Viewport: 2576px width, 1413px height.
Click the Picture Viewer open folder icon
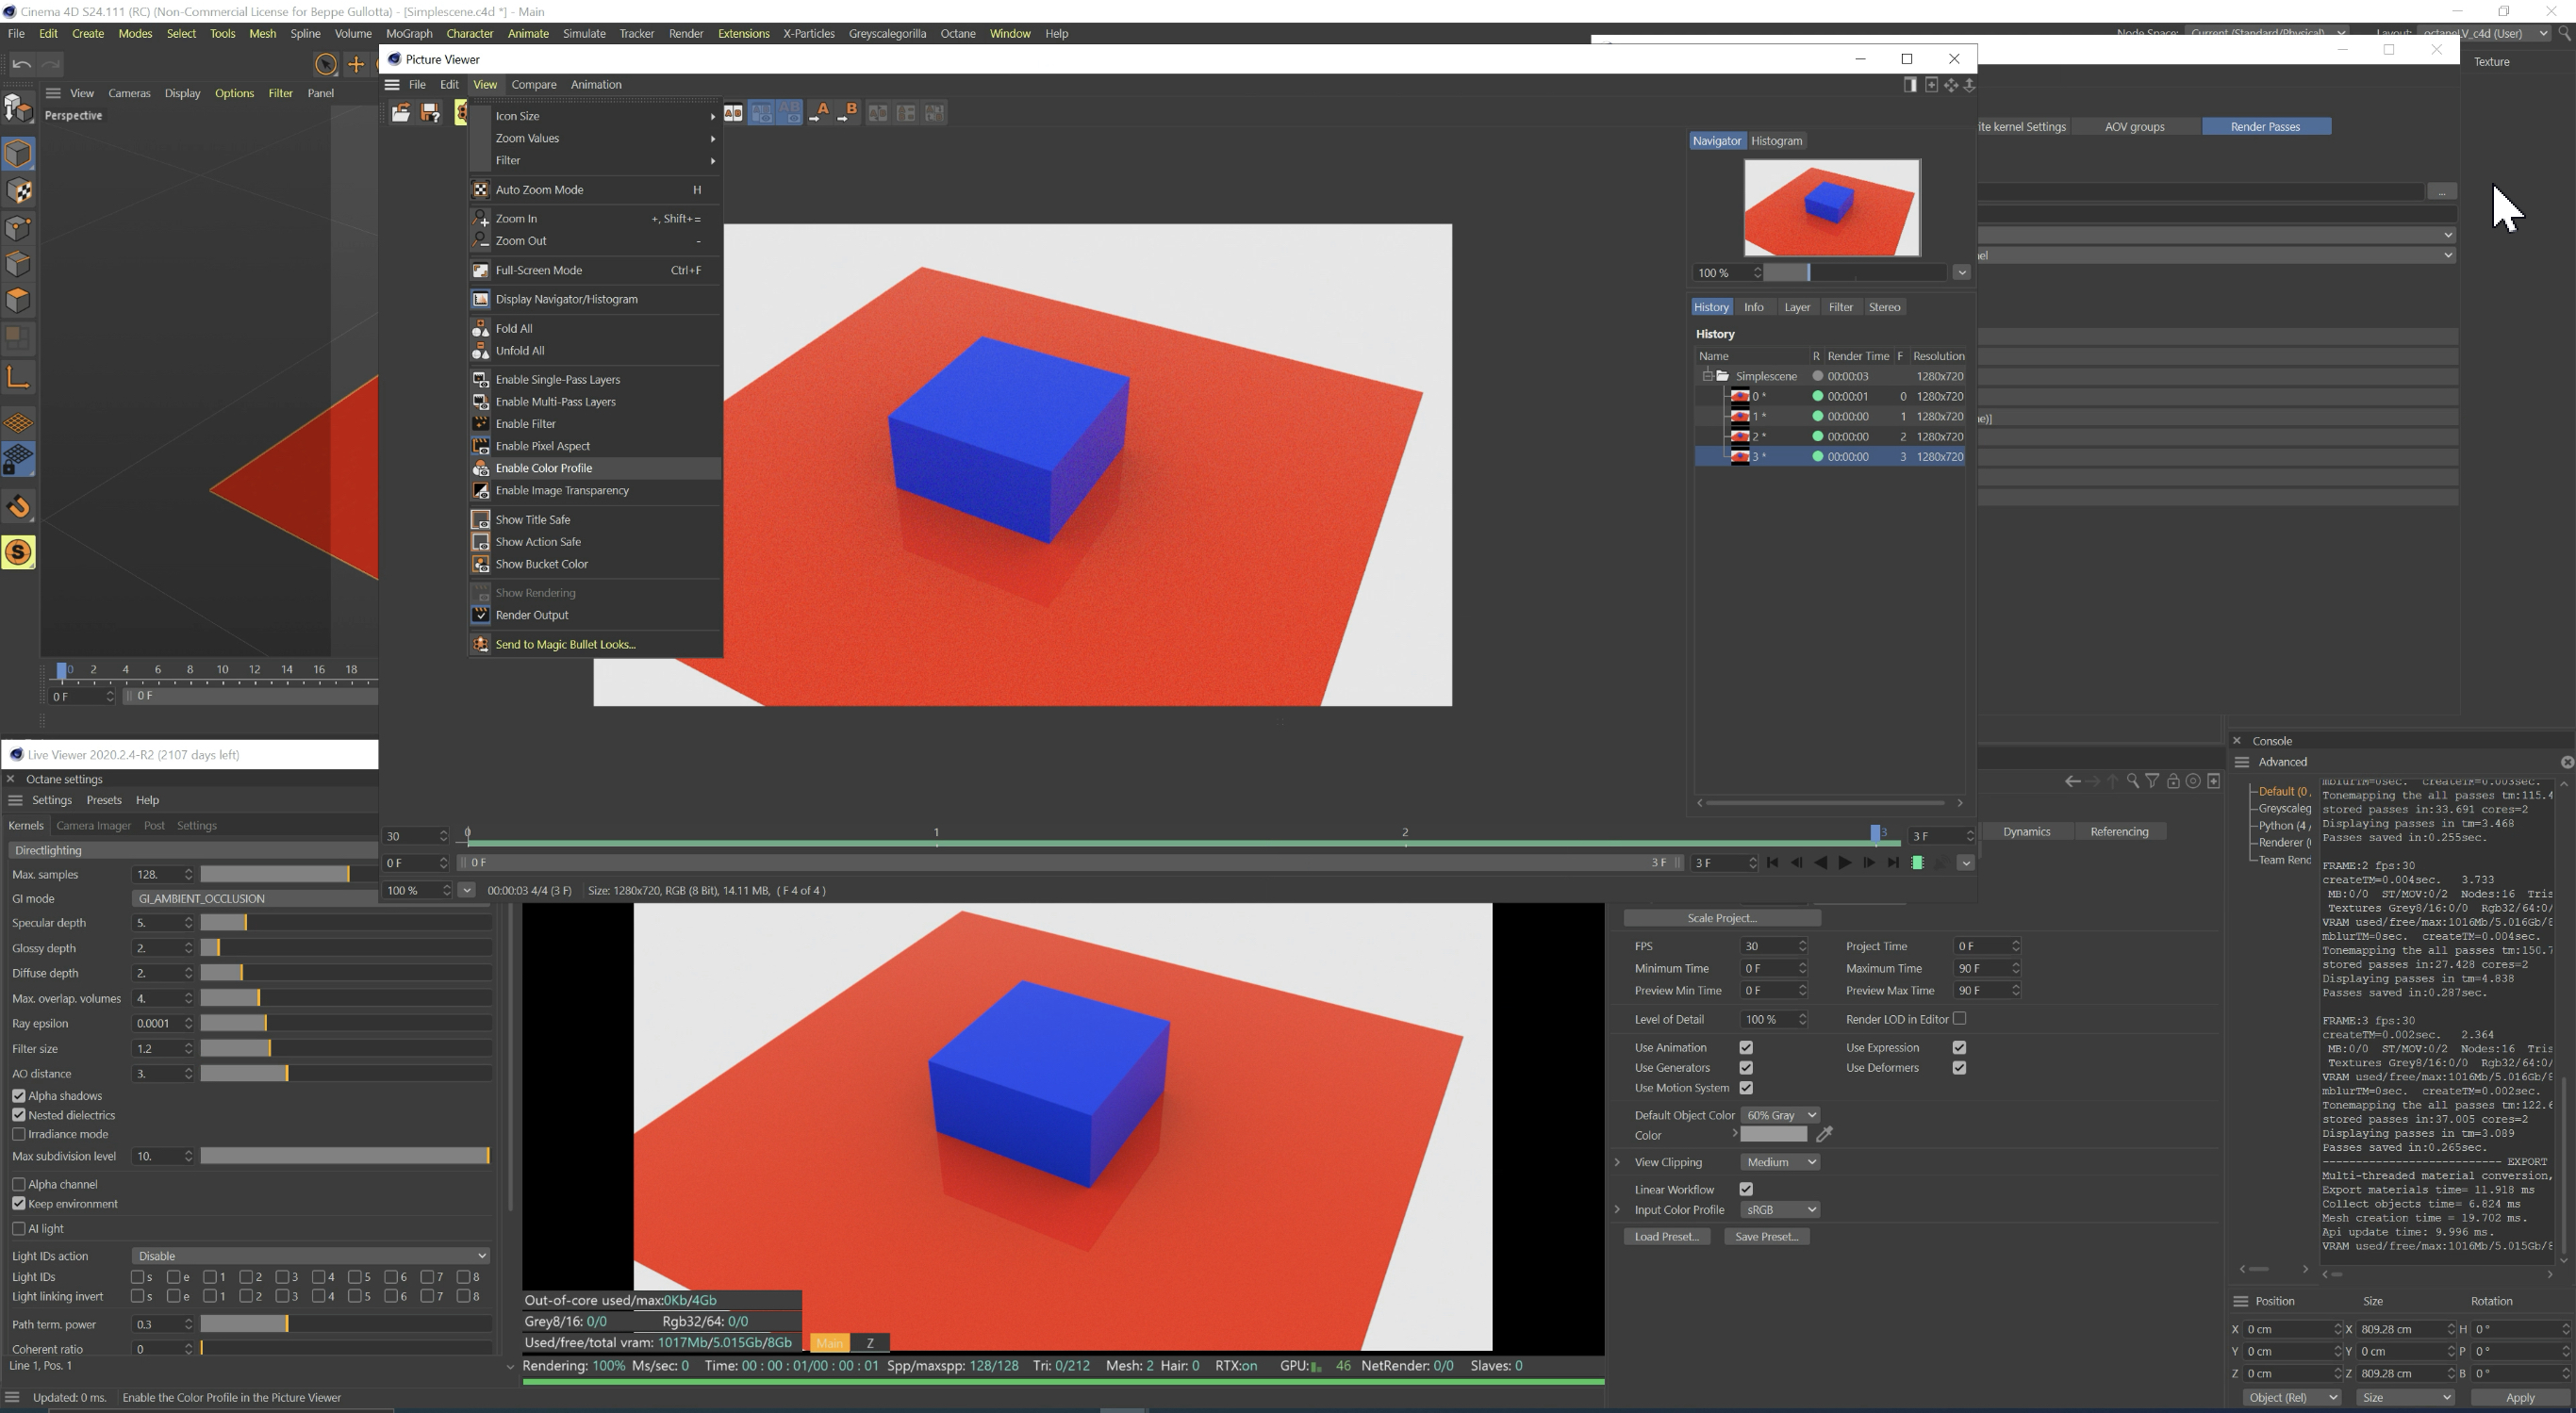(400, 113)
